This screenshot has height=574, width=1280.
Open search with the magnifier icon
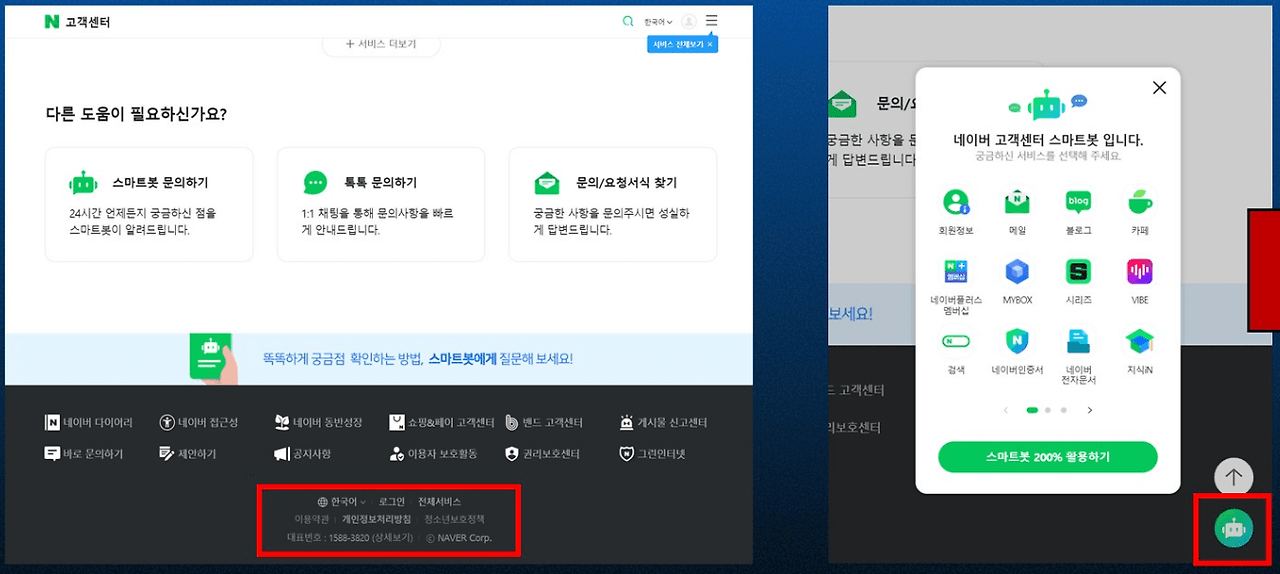[x=628, y=21]
